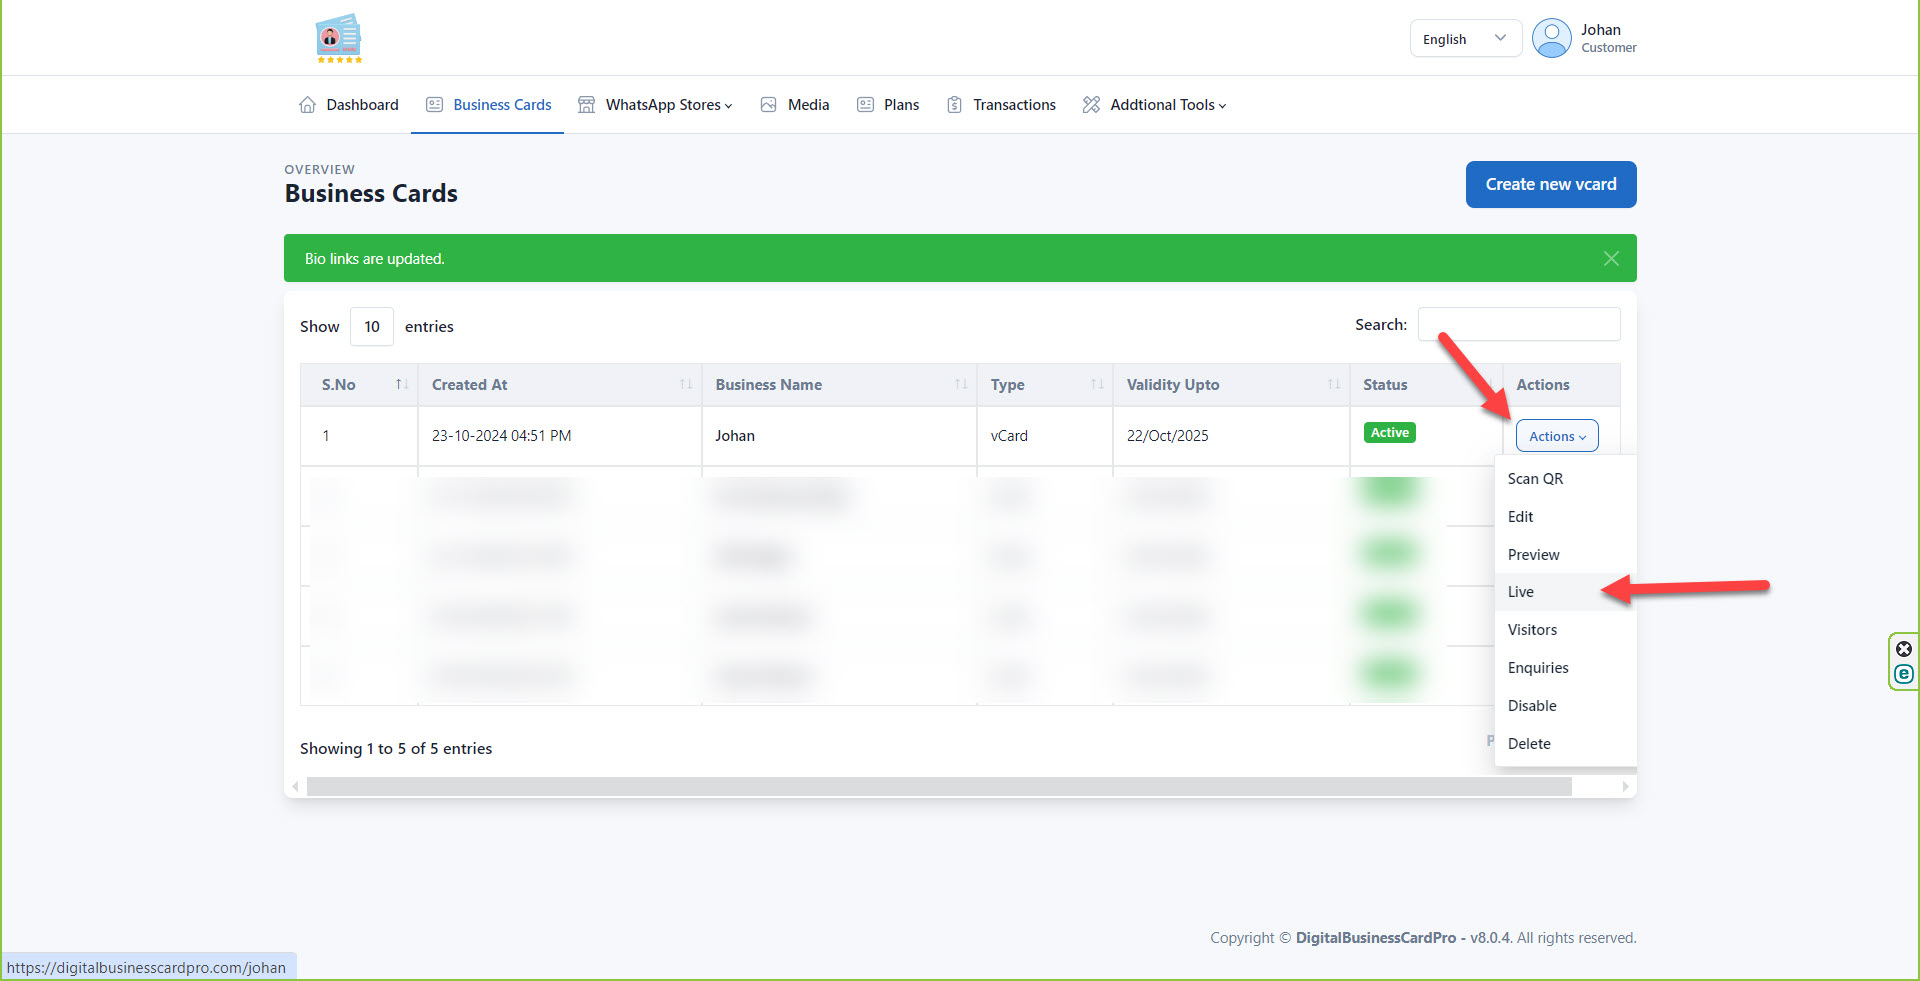Screen dimensions: 1920x981
Task: Click into the Search input field
Action: click(x=1518, y=325)
